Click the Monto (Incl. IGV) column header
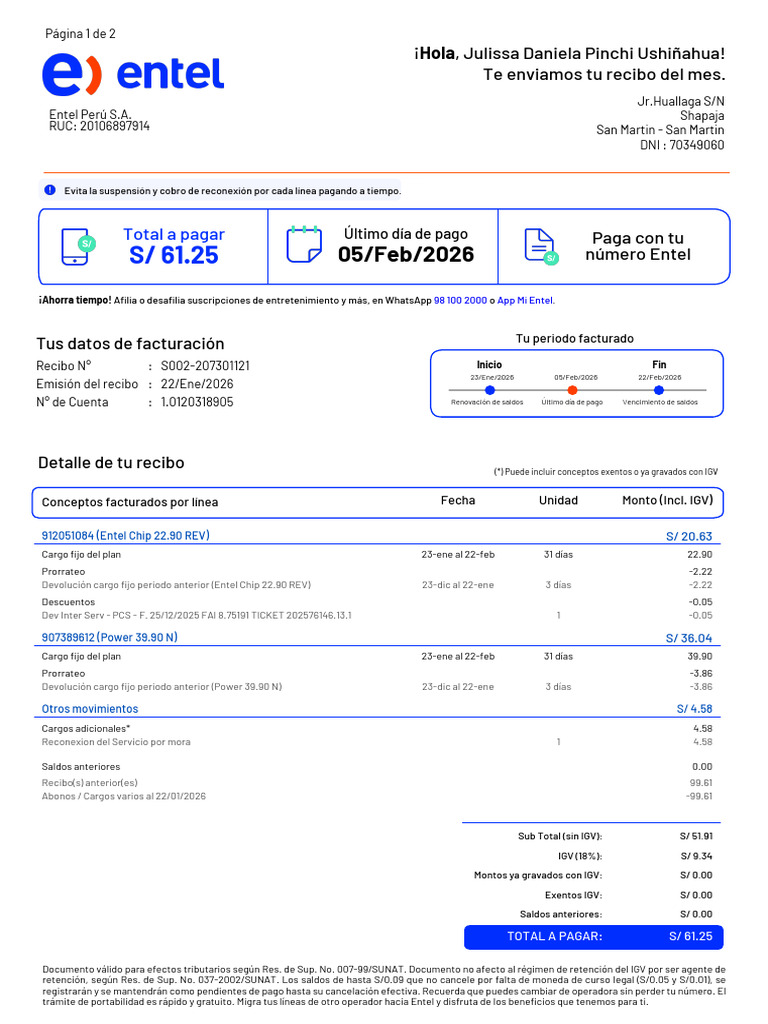Image resolution: width=768 pixels, height=1024 pixels. coord(667,500)
